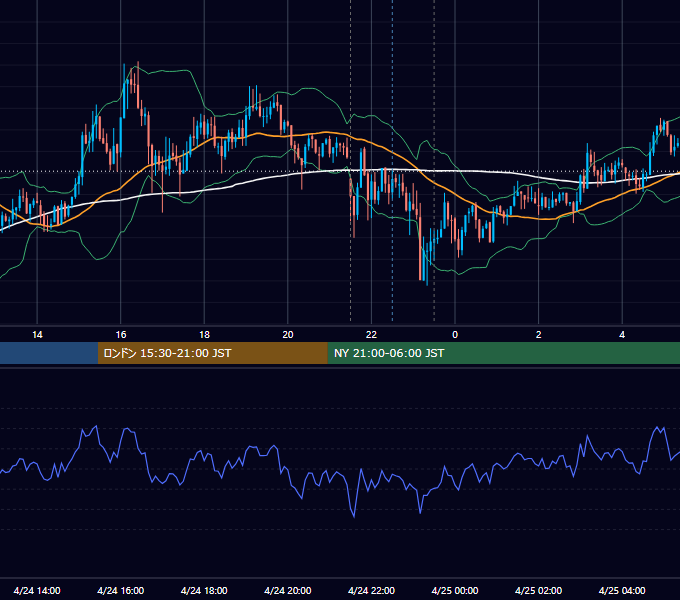Click the NY 21:00-06:00 JST session bar
680x600 pixels.
503,353
